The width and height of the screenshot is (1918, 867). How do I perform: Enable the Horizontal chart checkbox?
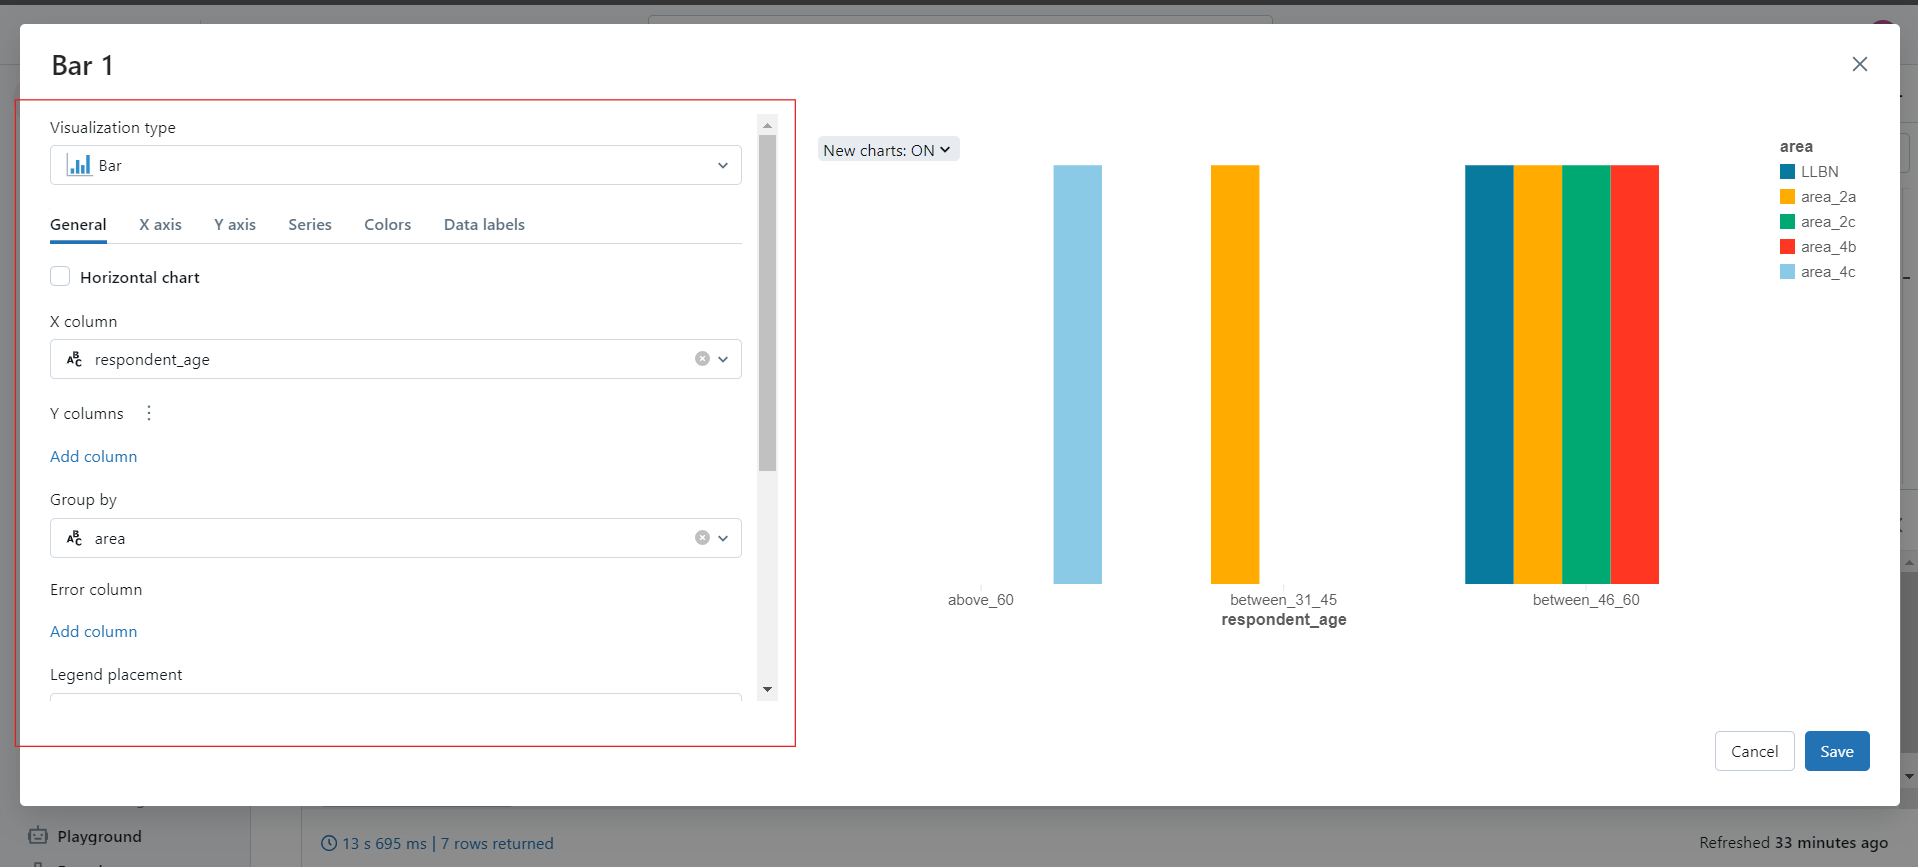click(60, 277)
